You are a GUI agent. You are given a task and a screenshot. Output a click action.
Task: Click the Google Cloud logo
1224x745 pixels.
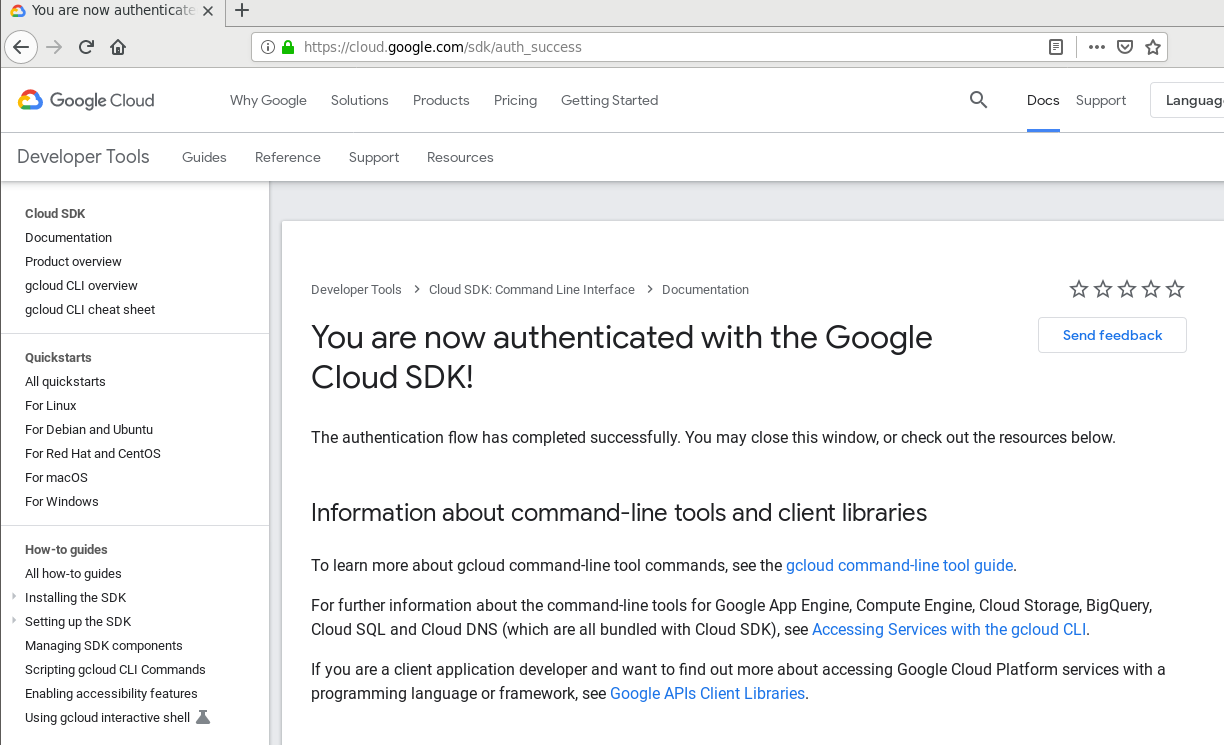tap(86, 100)
